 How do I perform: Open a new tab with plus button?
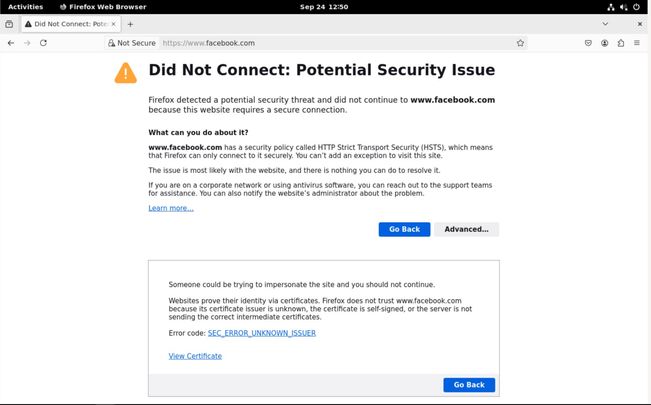pos(130,23)
